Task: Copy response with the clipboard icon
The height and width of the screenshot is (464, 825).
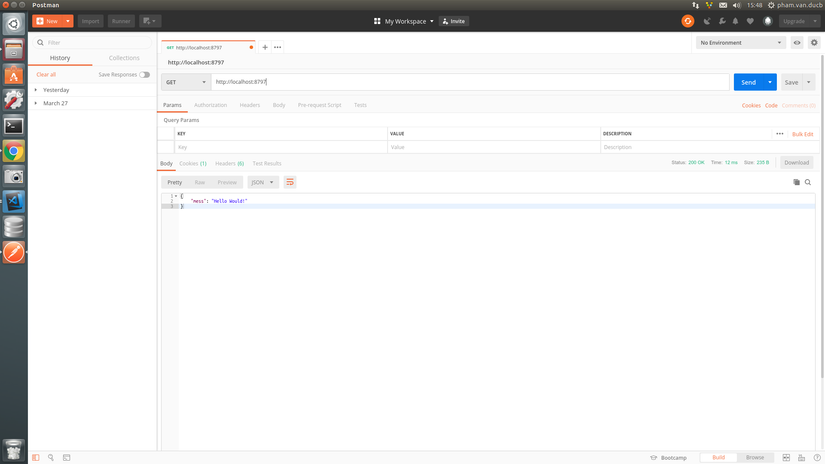Action: [796, 182]
